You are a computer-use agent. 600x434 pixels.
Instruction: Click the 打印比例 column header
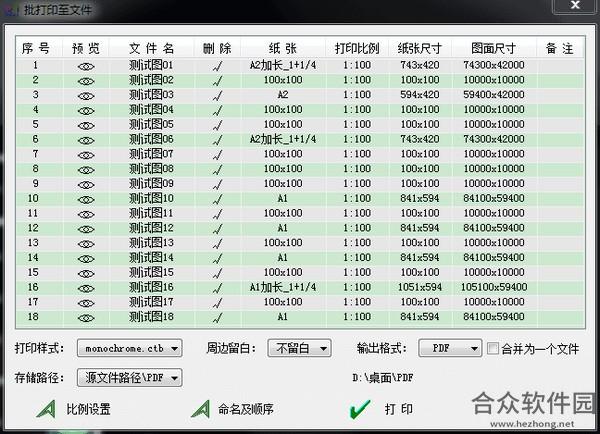point(357,48)
